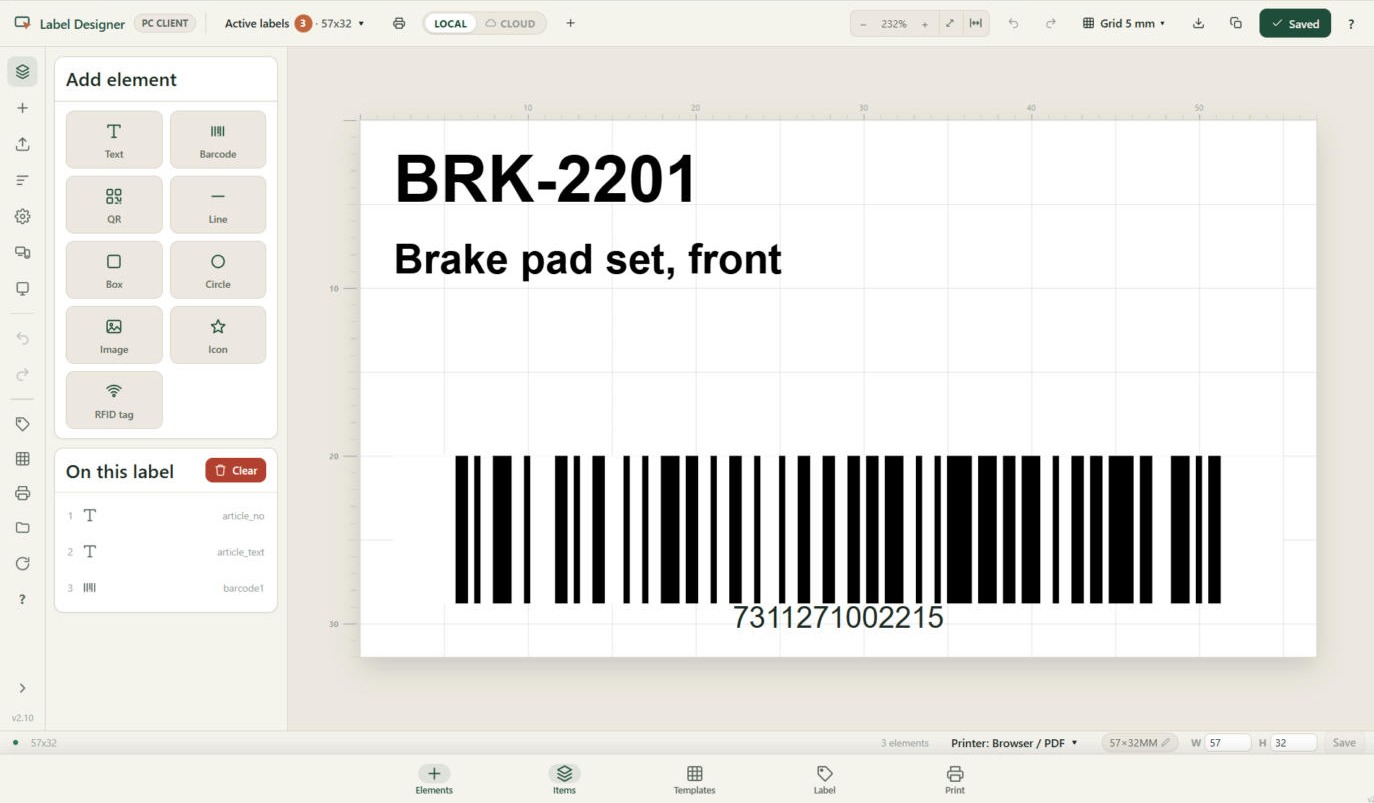Switch to LOCAL mode
The image size is (1374, 803).
(x=450, y=23)
